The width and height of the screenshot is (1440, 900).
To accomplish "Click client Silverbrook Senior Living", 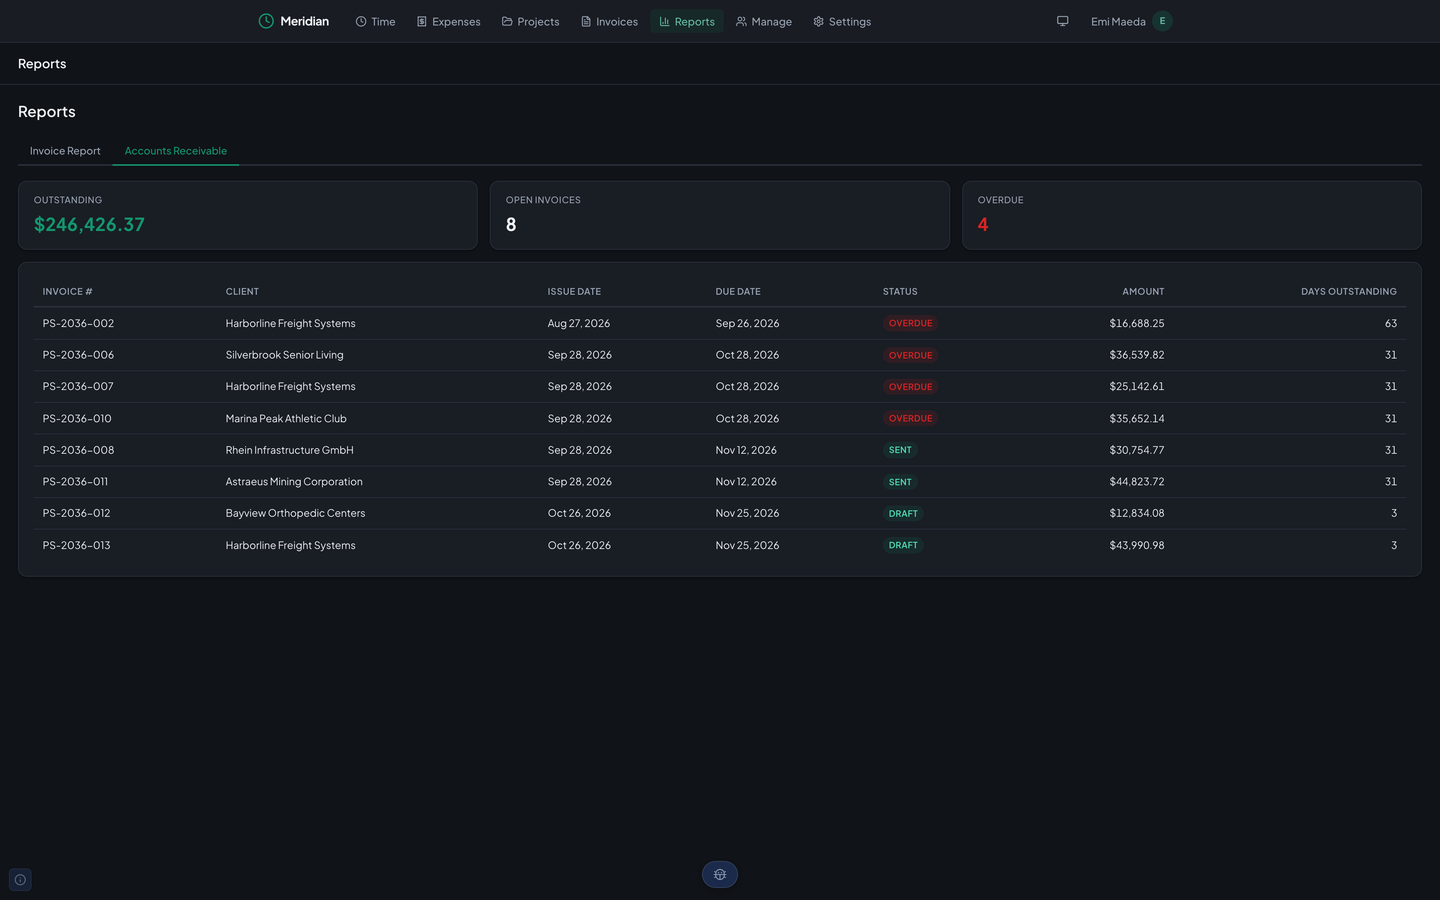I will click(x=284, y=355).
